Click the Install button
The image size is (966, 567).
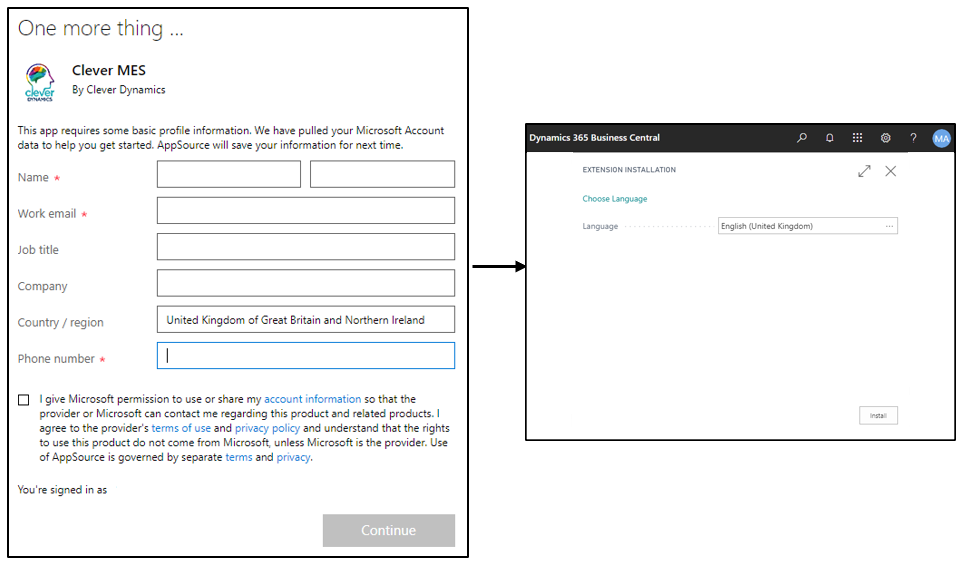click(x=879, y=416)
